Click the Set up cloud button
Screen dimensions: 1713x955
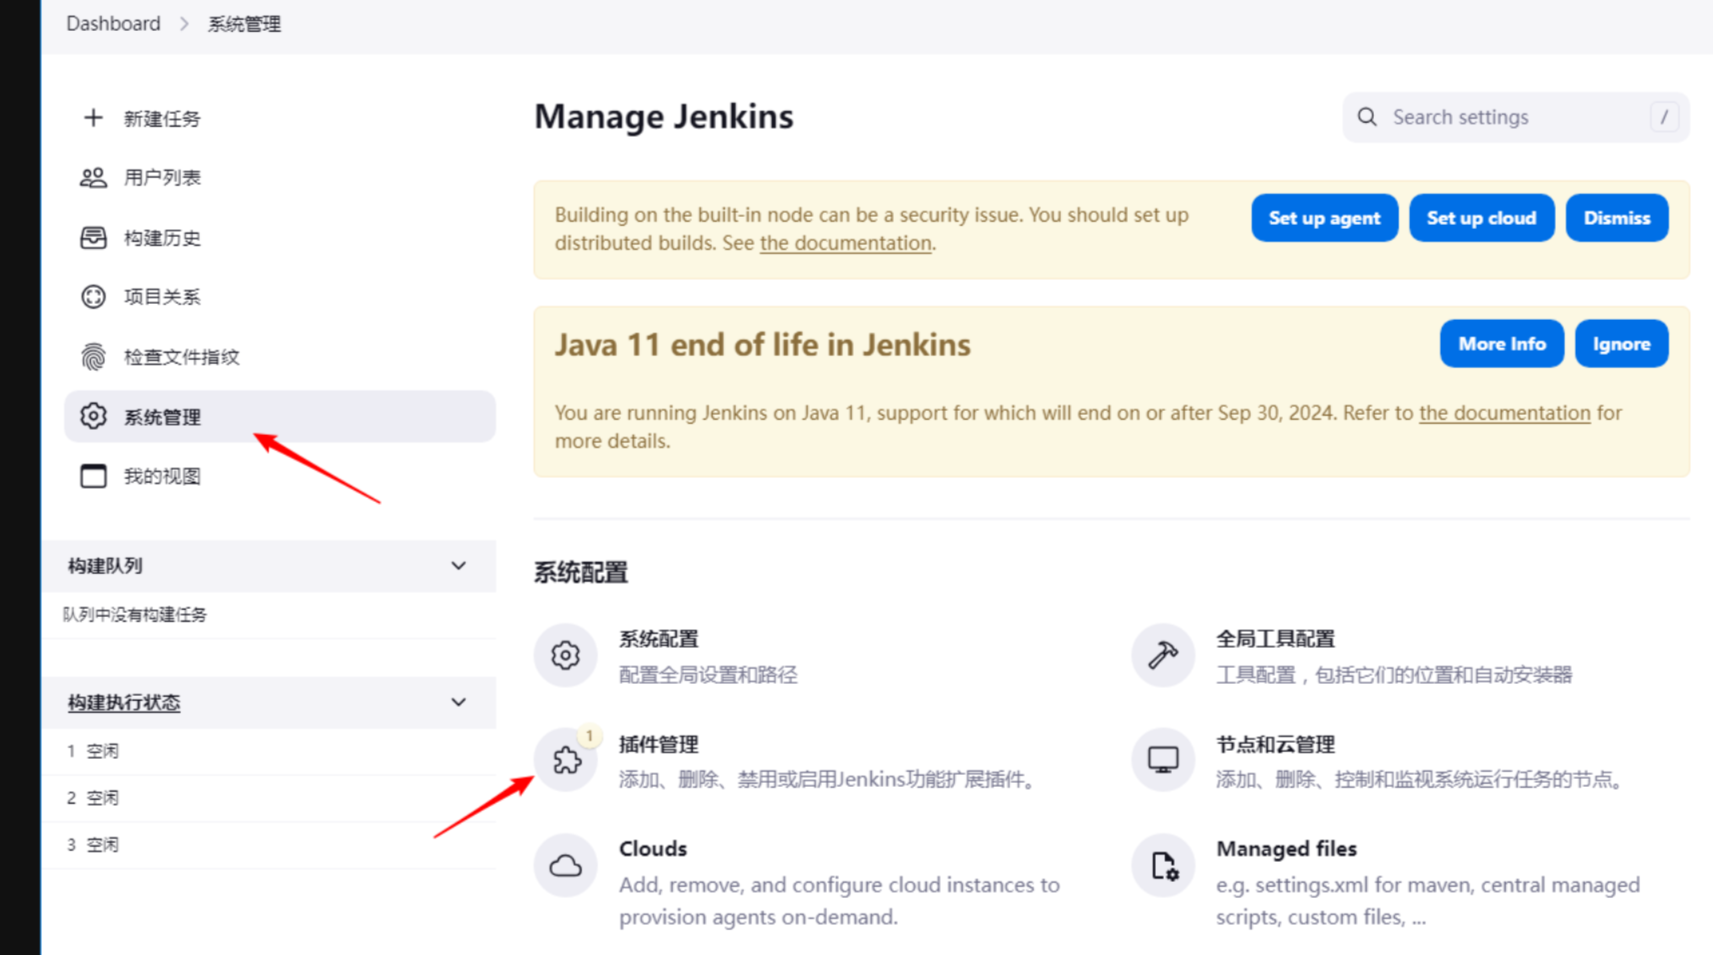click(1481, 218)
